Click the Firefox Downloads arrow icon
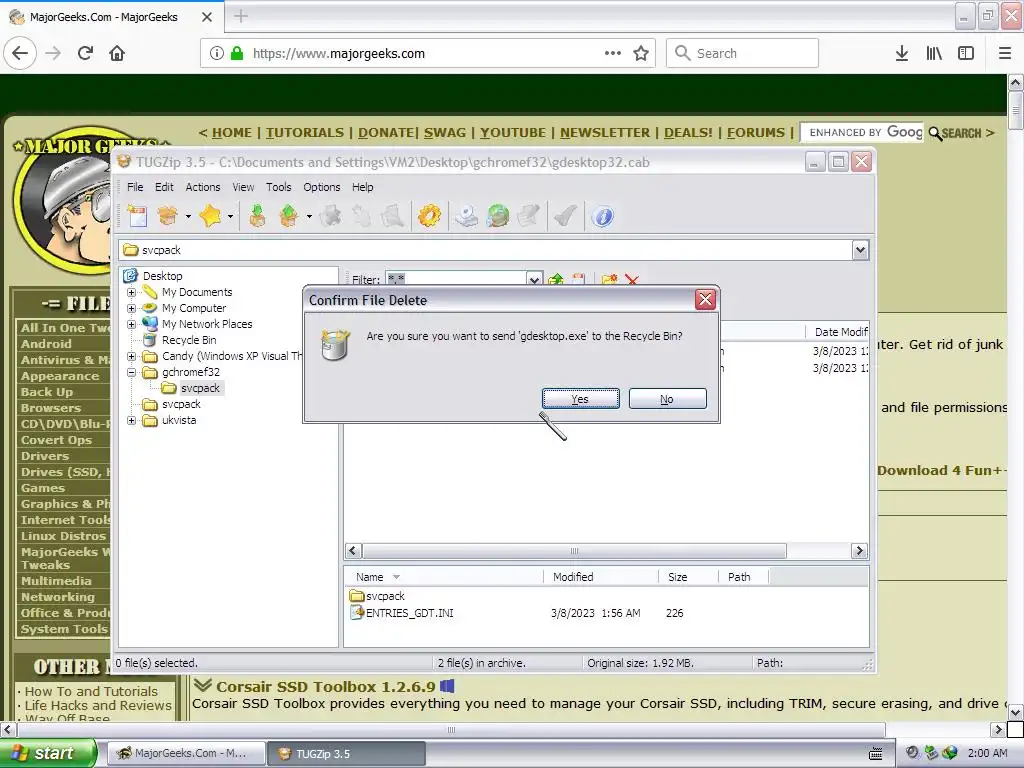The height and width of the screenshot is (768, 1024). [x=902, y=53]
